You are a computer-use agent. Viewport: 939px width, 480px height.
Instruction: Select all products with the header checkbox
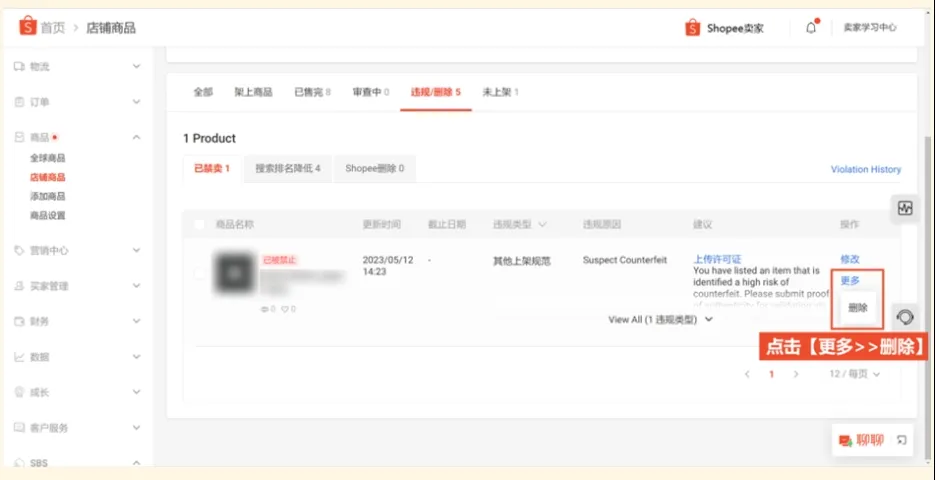(x=199, y=224)
